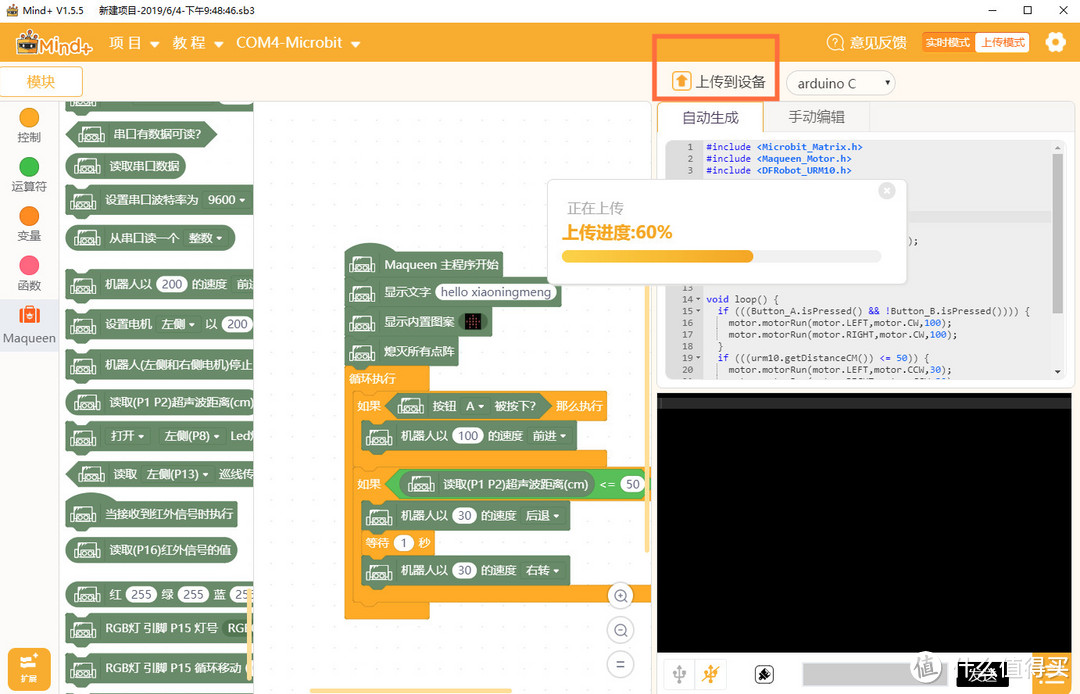Edit the distance threshold 50 value

632,484
